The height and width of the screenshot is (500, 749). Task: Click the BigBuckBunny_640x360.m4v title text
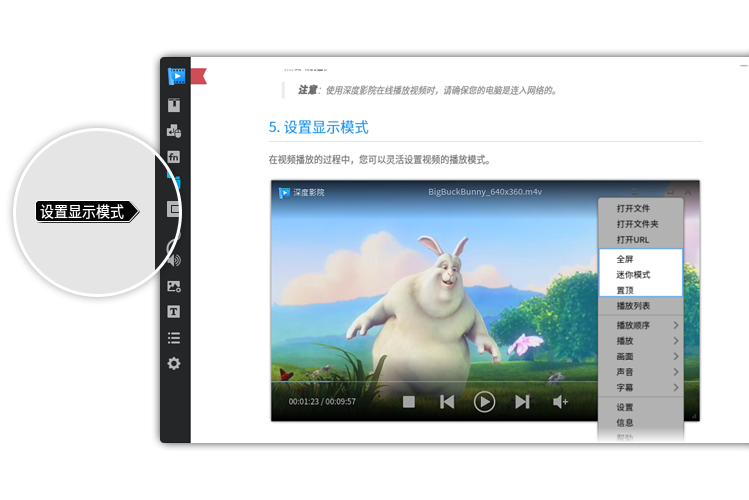pos(485,192)
